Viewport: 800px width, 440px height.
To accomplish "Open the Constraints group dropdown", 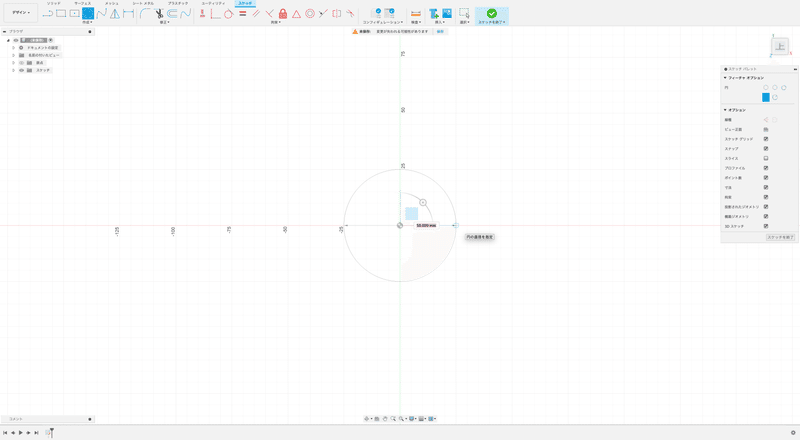I will point(276,22).
